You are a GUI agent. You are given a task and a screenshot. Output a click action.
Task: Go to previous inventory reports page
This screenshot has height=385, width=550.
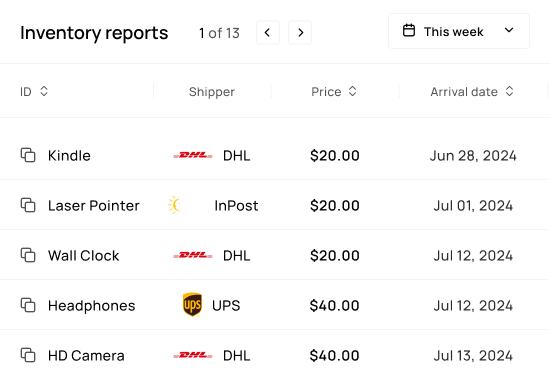click(x=268, y=33)
